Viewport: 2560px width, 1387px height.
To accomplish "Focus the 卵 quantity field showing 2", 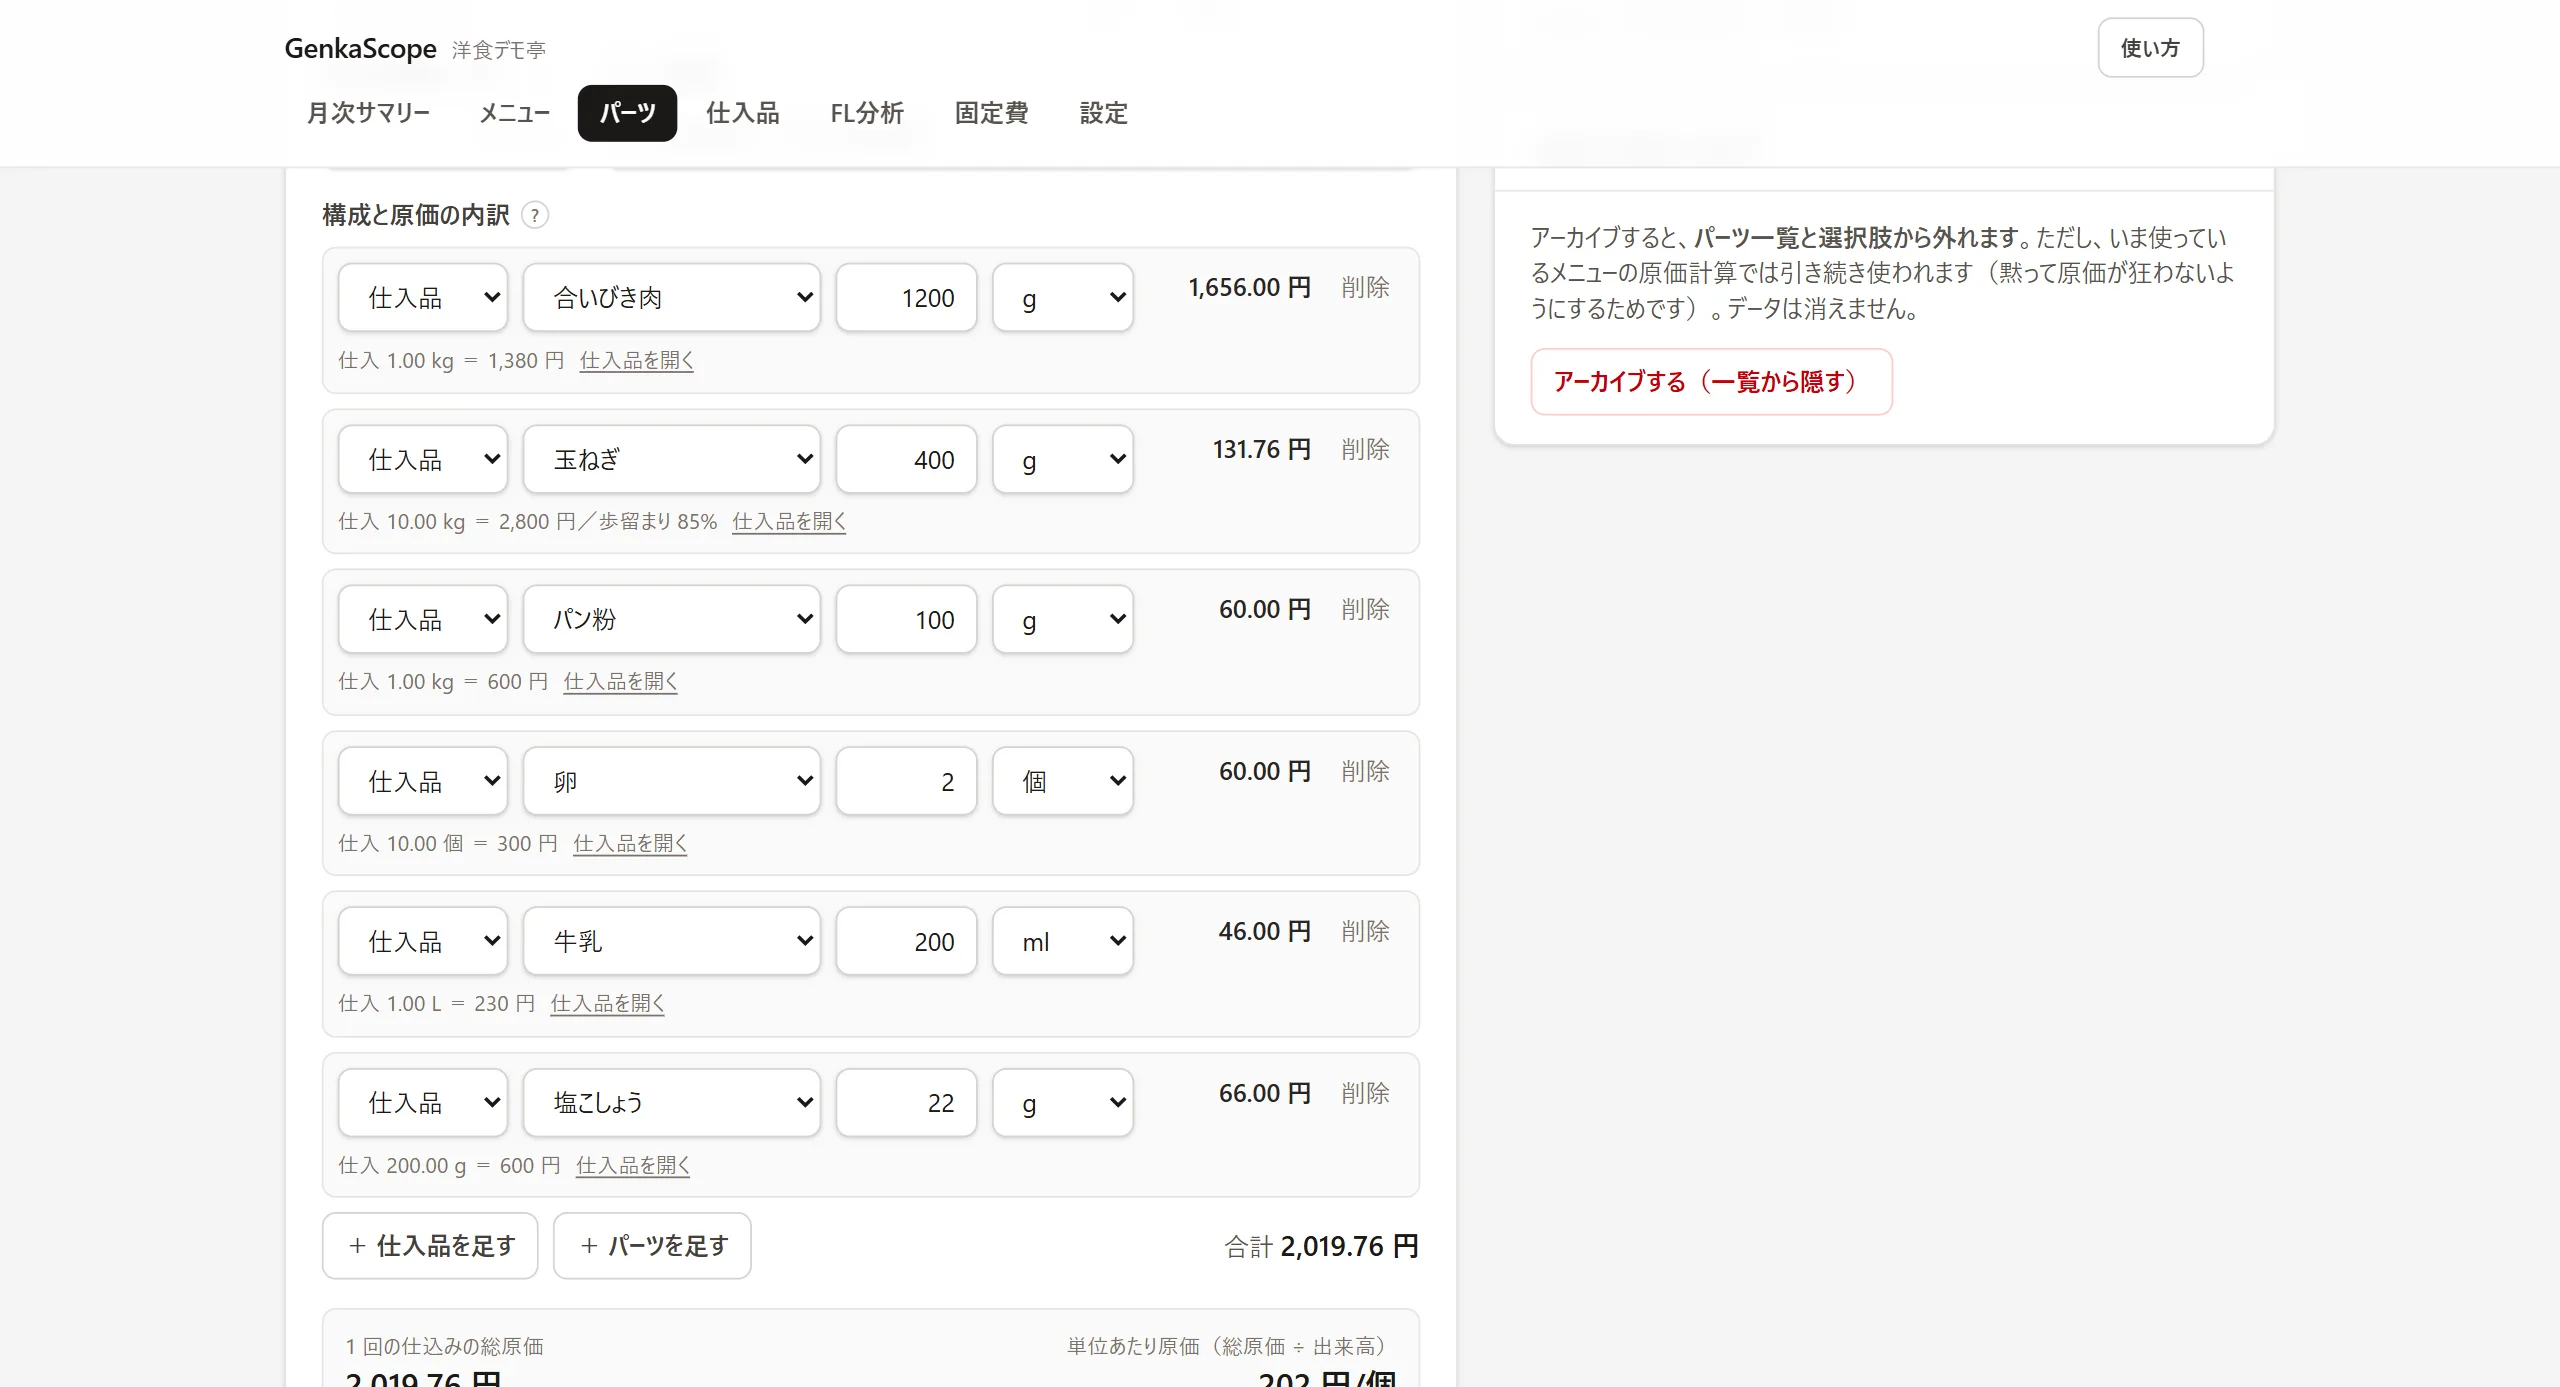I will pyautogui.click(x=906, y=781).
